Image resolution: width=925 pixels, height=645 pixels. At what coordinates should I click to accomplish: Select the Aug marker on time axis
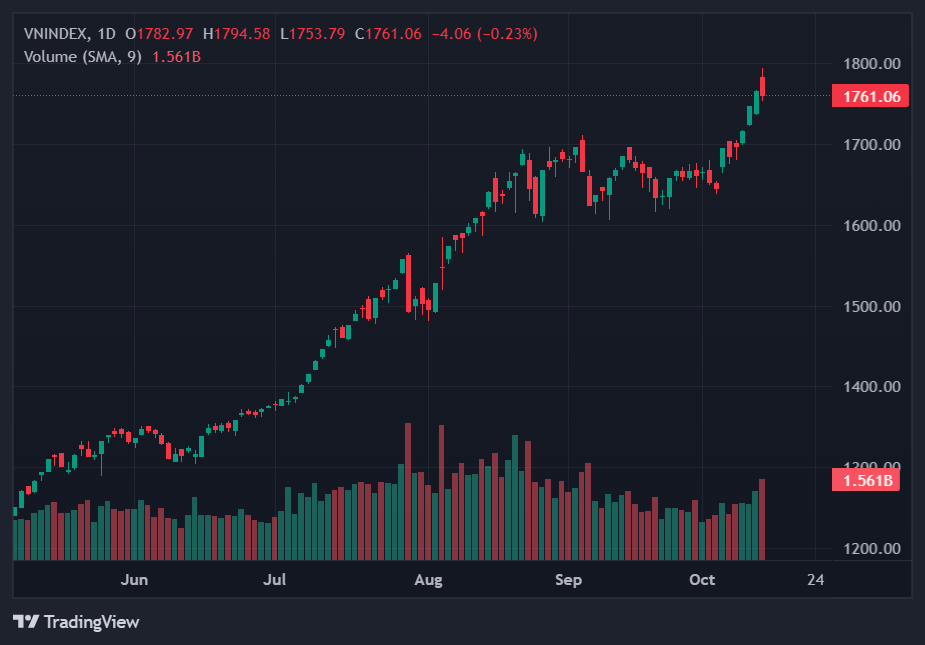click(428, 580)
